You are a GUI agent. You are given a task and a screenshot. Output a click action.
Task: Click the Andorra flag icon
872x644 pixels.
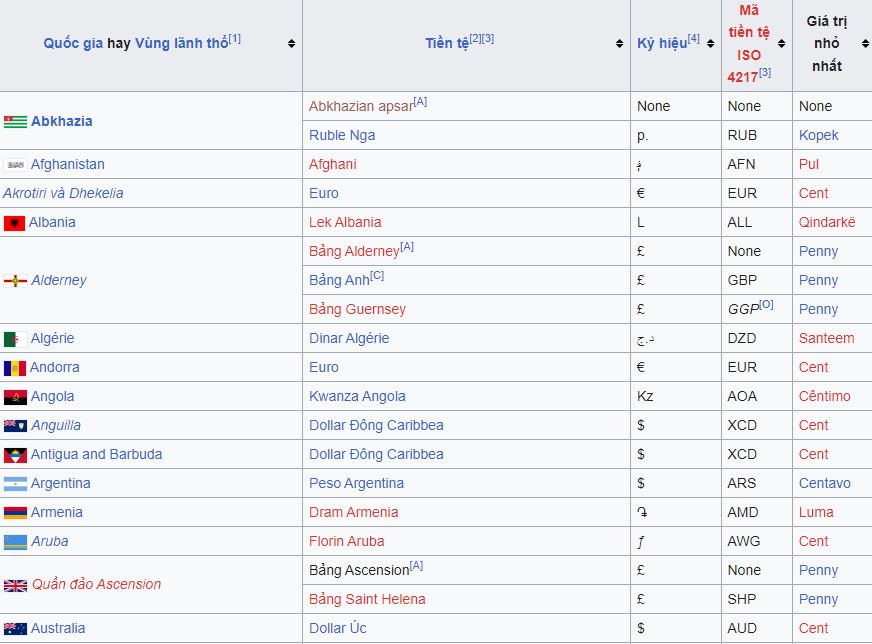(15, 368)
